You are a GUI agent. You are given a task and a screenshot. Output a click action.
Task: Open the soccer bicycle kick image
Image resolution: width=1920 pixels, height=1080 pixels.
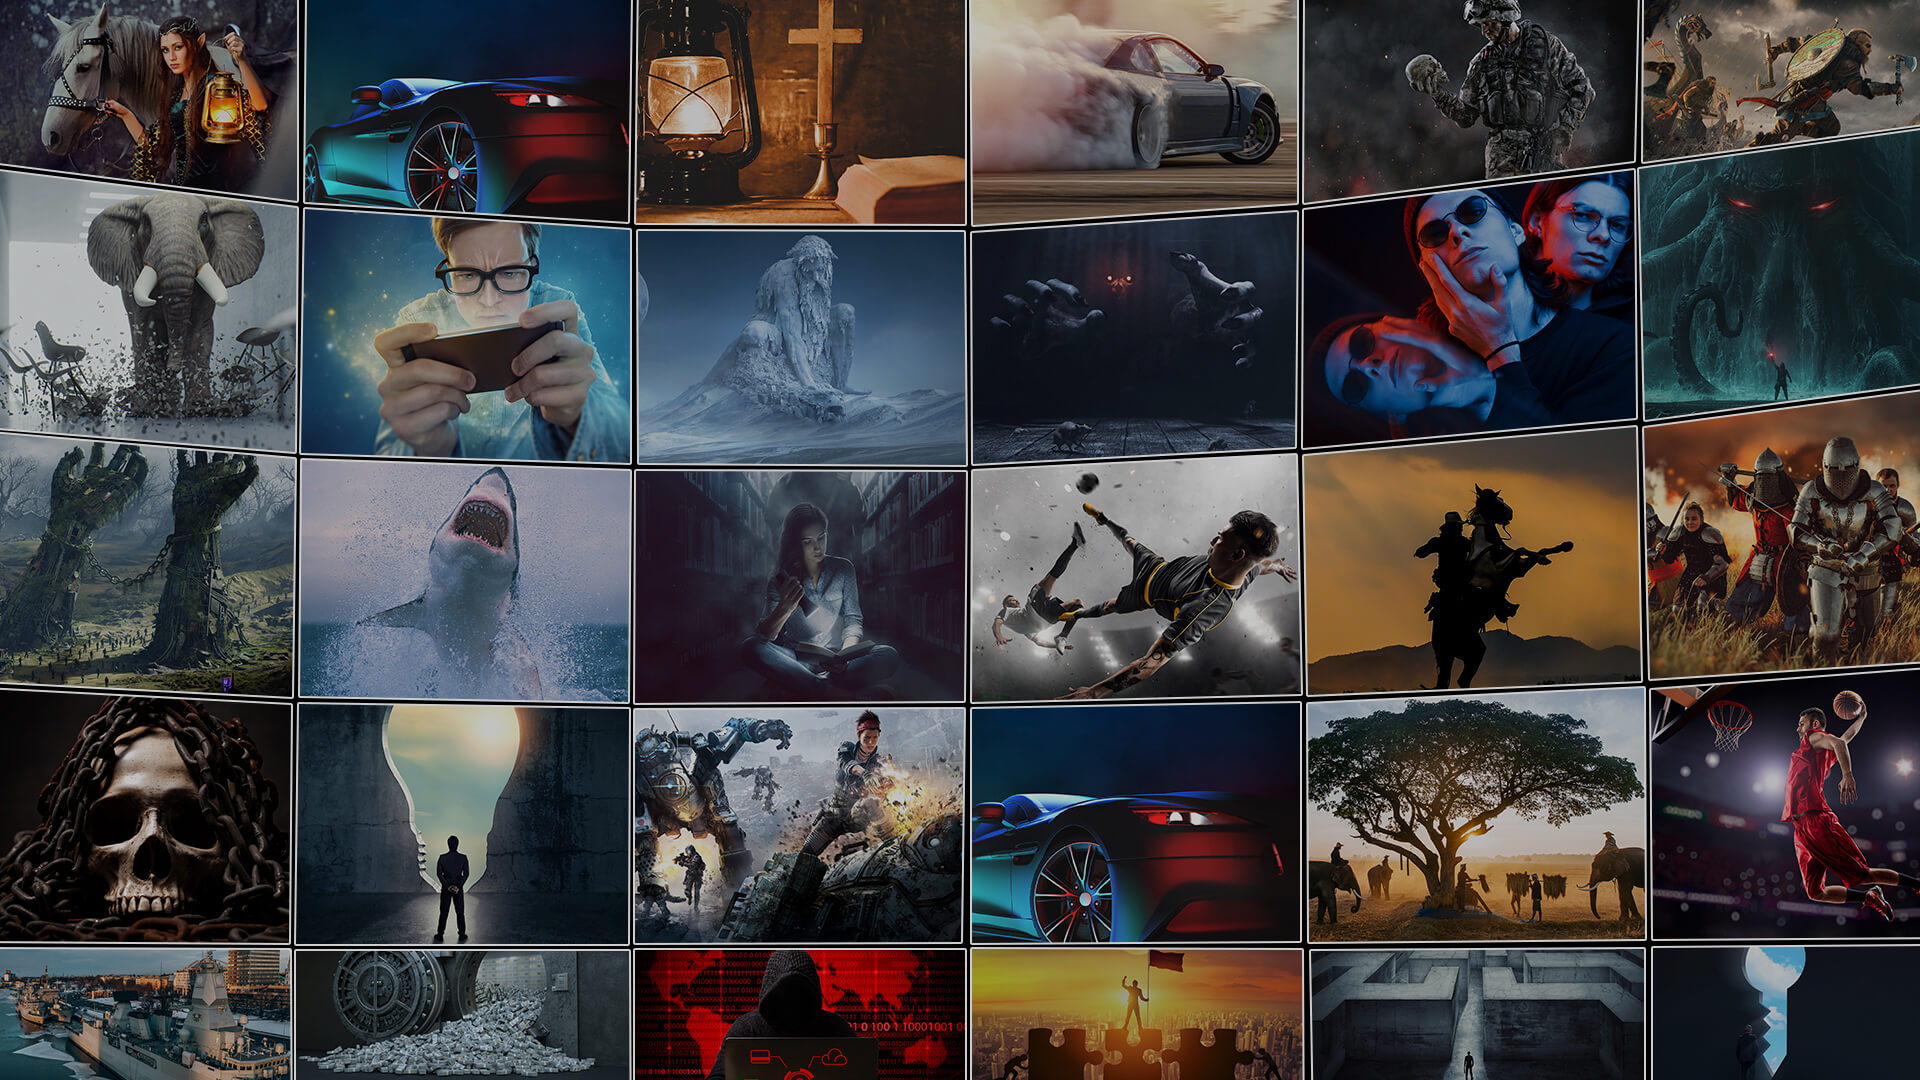pyautogui.click(x=1135, y=578)
